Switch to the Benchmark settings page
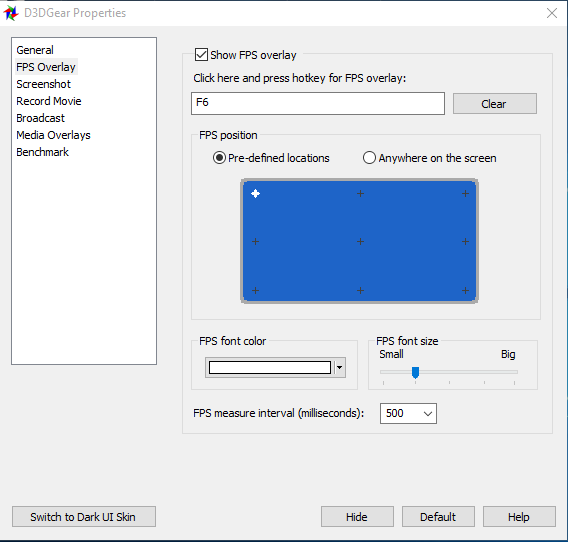 (42, 152)
